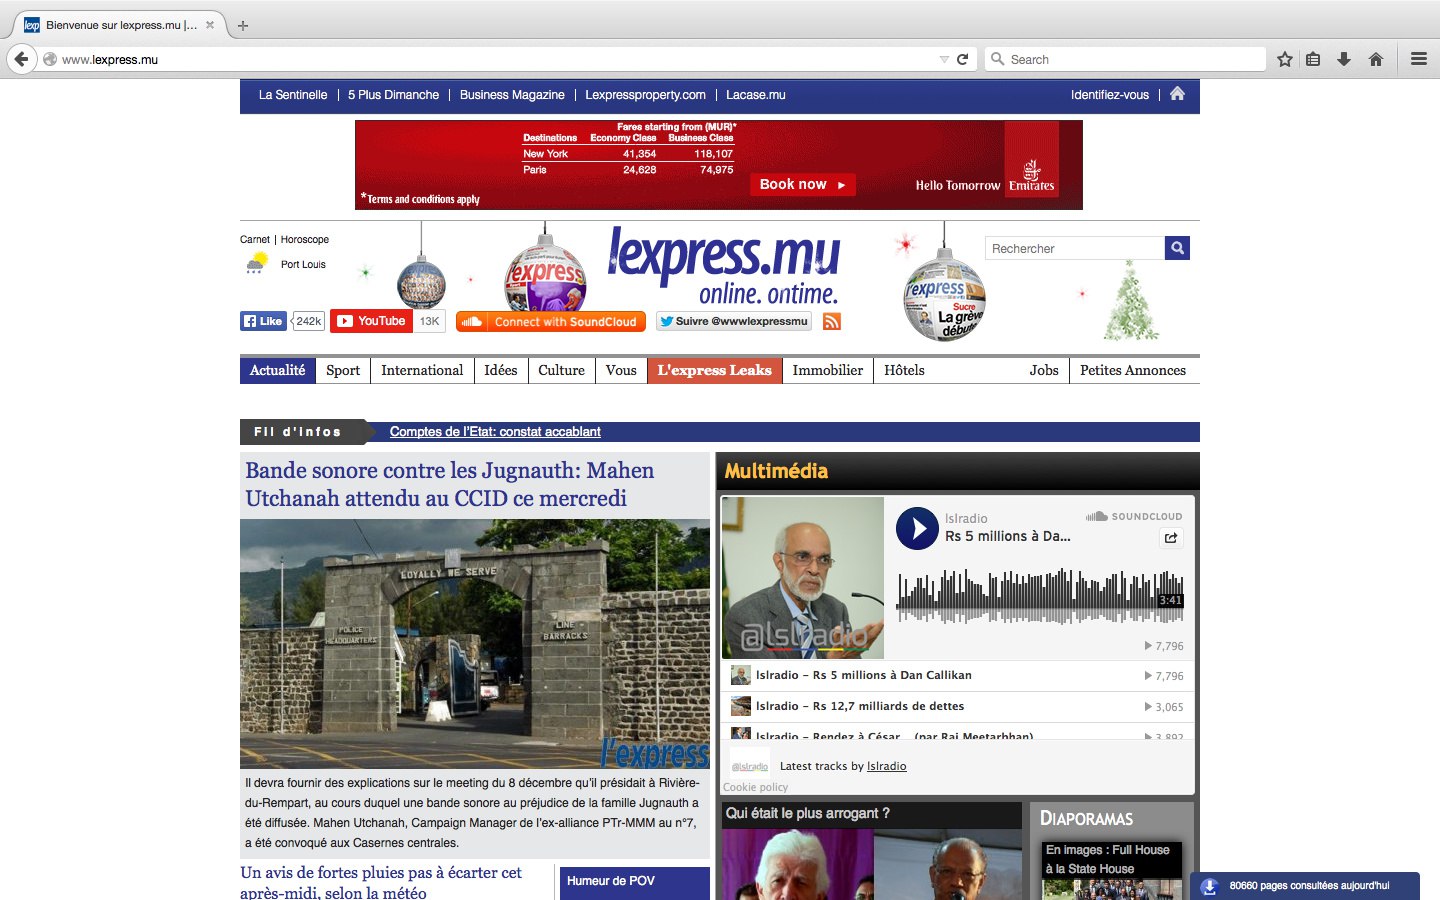The image size is (1440, 900).
Task: Open Comptes de l'Etat headline link
Action: point(495,431)
